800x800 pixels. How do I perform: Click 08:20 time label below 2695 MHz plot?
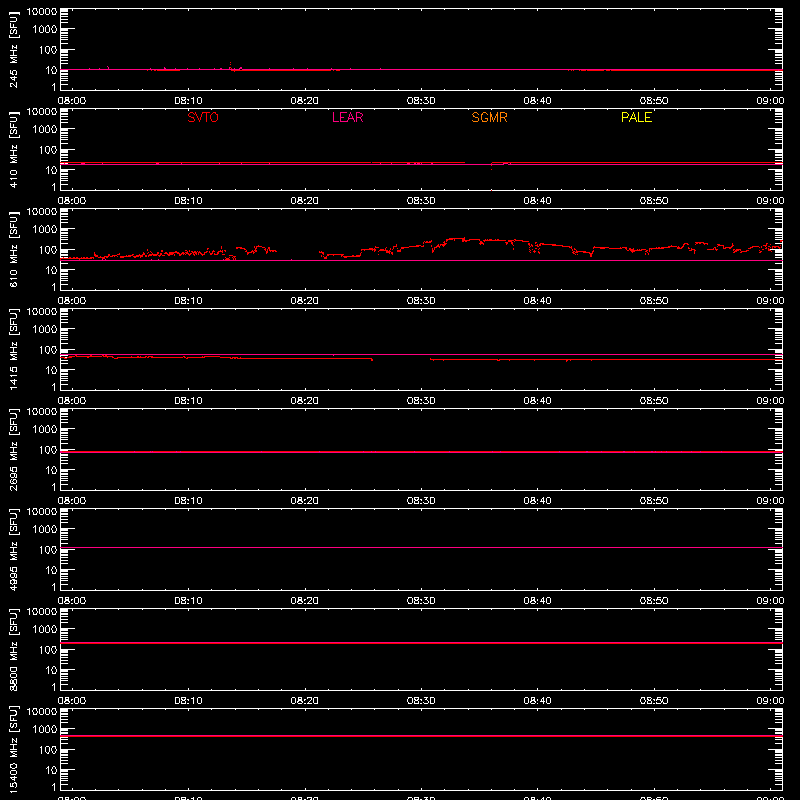[x=305, y=501]
